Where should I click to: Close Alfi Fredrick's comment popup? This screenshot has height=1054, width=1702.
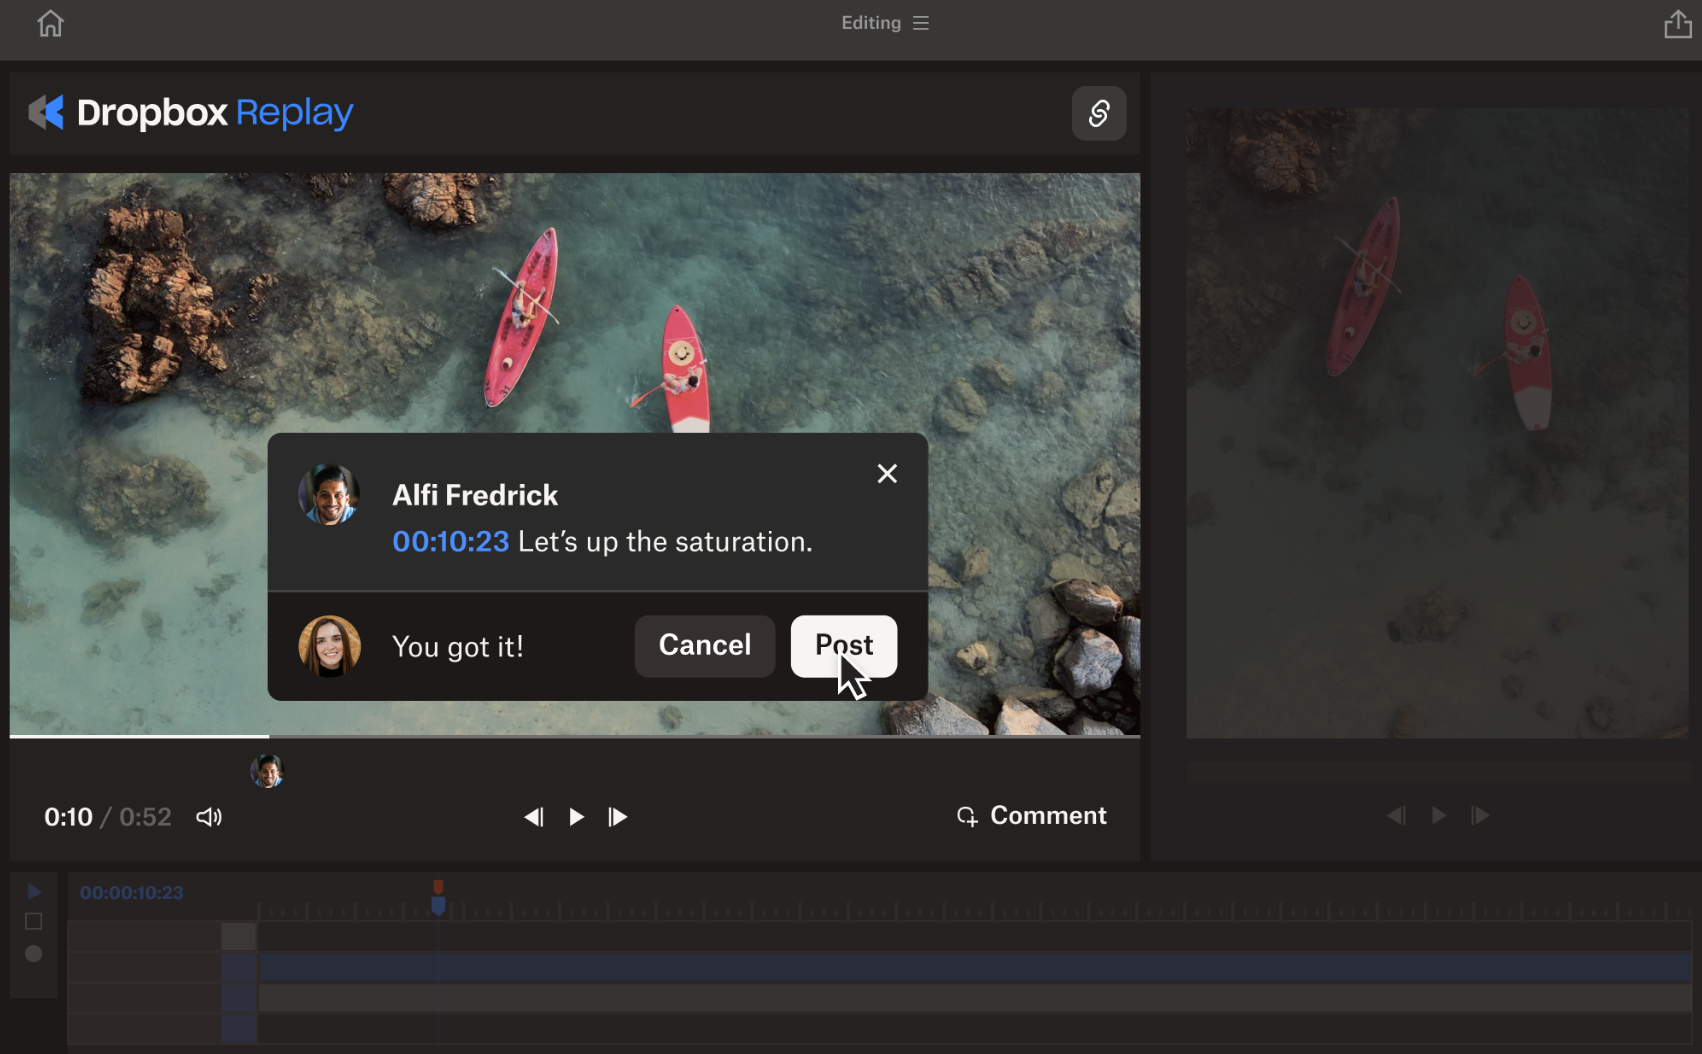pos(887,474)
